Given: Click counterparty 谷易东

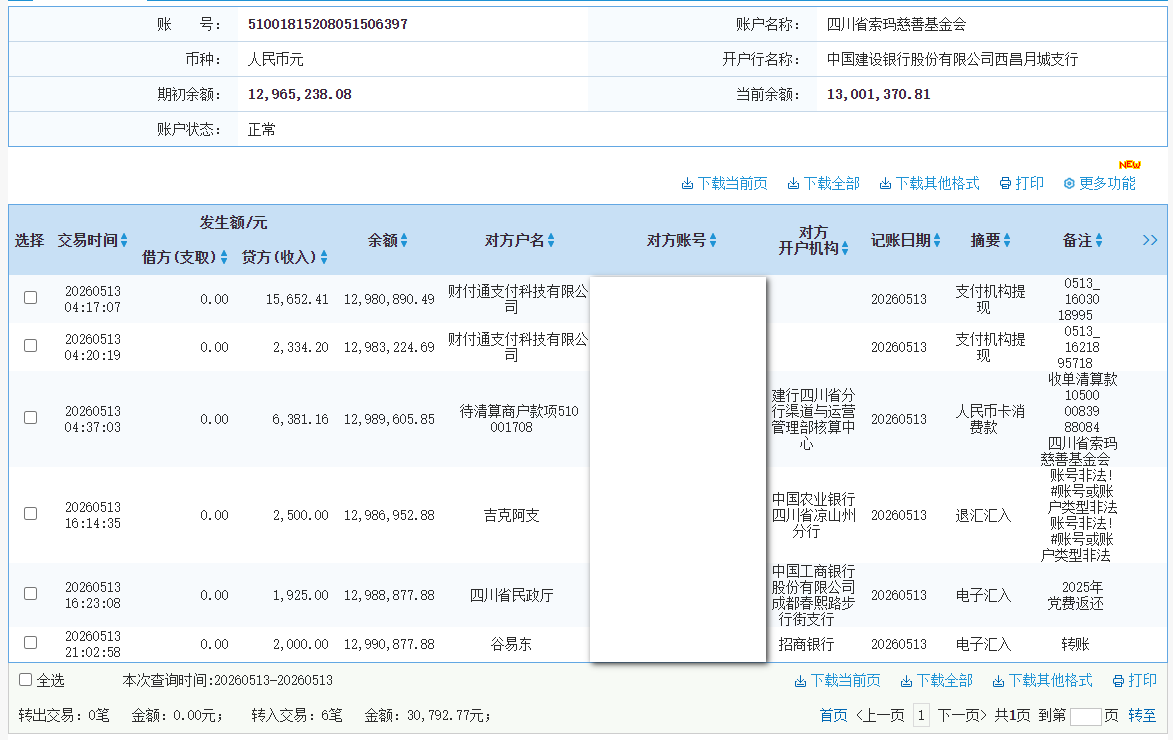Looking at the screenshot, I should point(511,644).
